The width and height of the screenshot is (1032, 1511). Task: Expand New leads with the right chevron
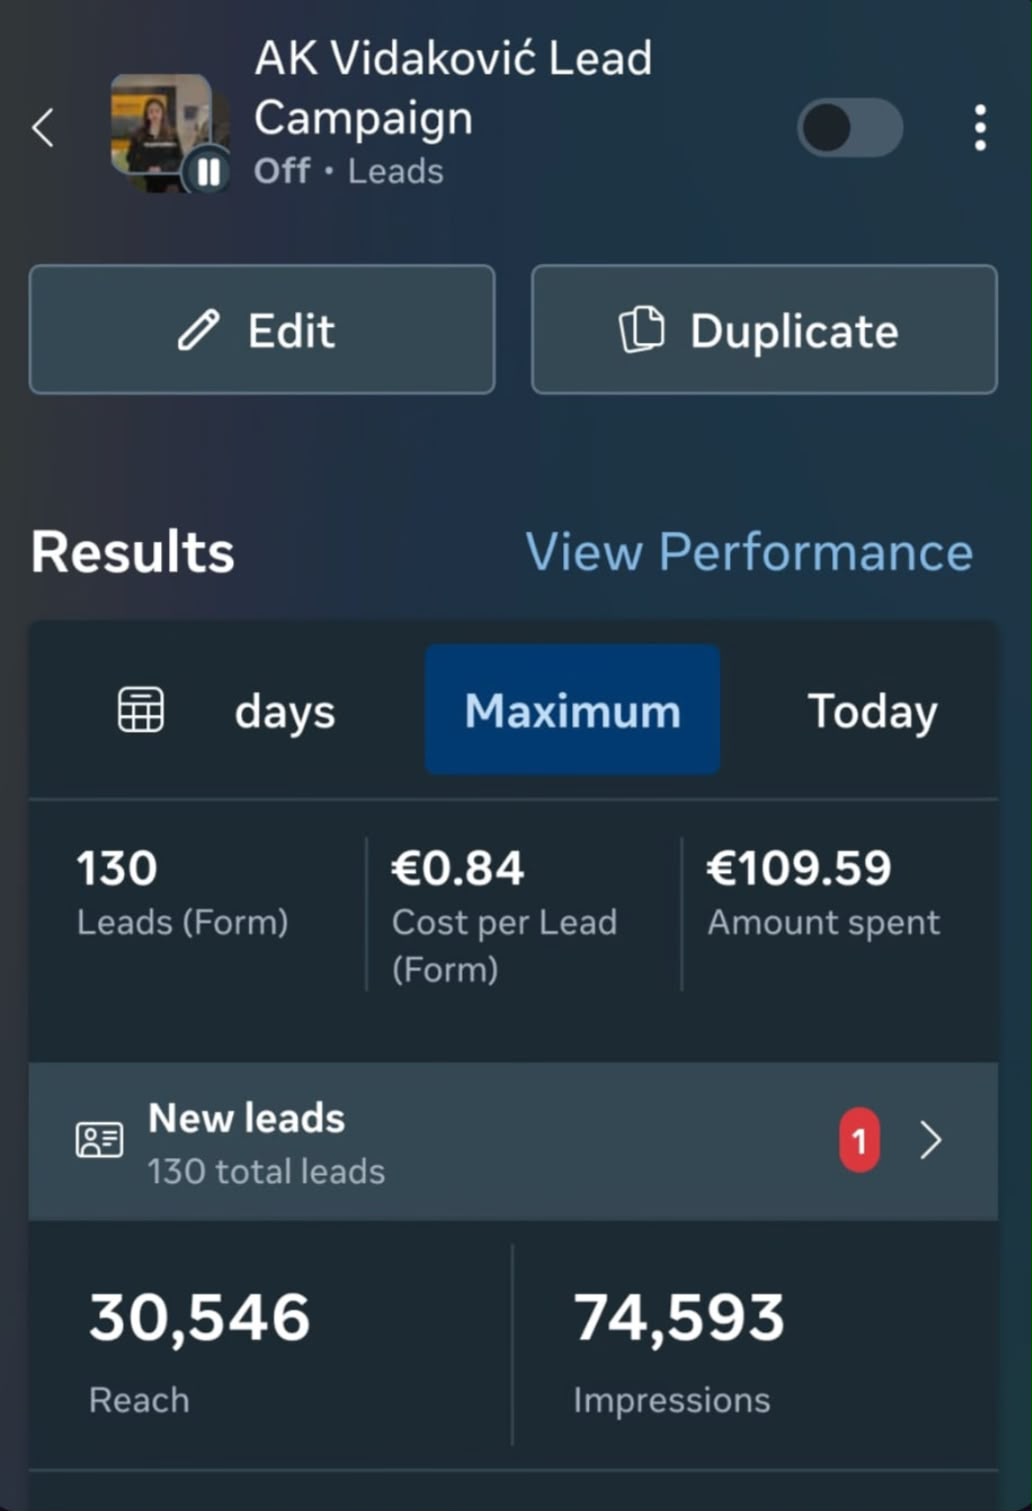(x=931, y=1140)
